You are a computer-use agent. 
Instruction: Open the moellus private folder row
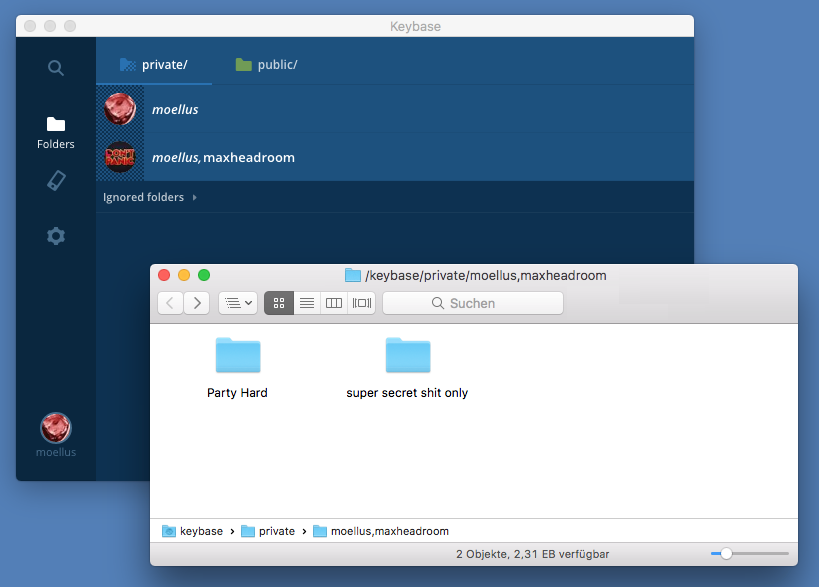click(395, 109)
